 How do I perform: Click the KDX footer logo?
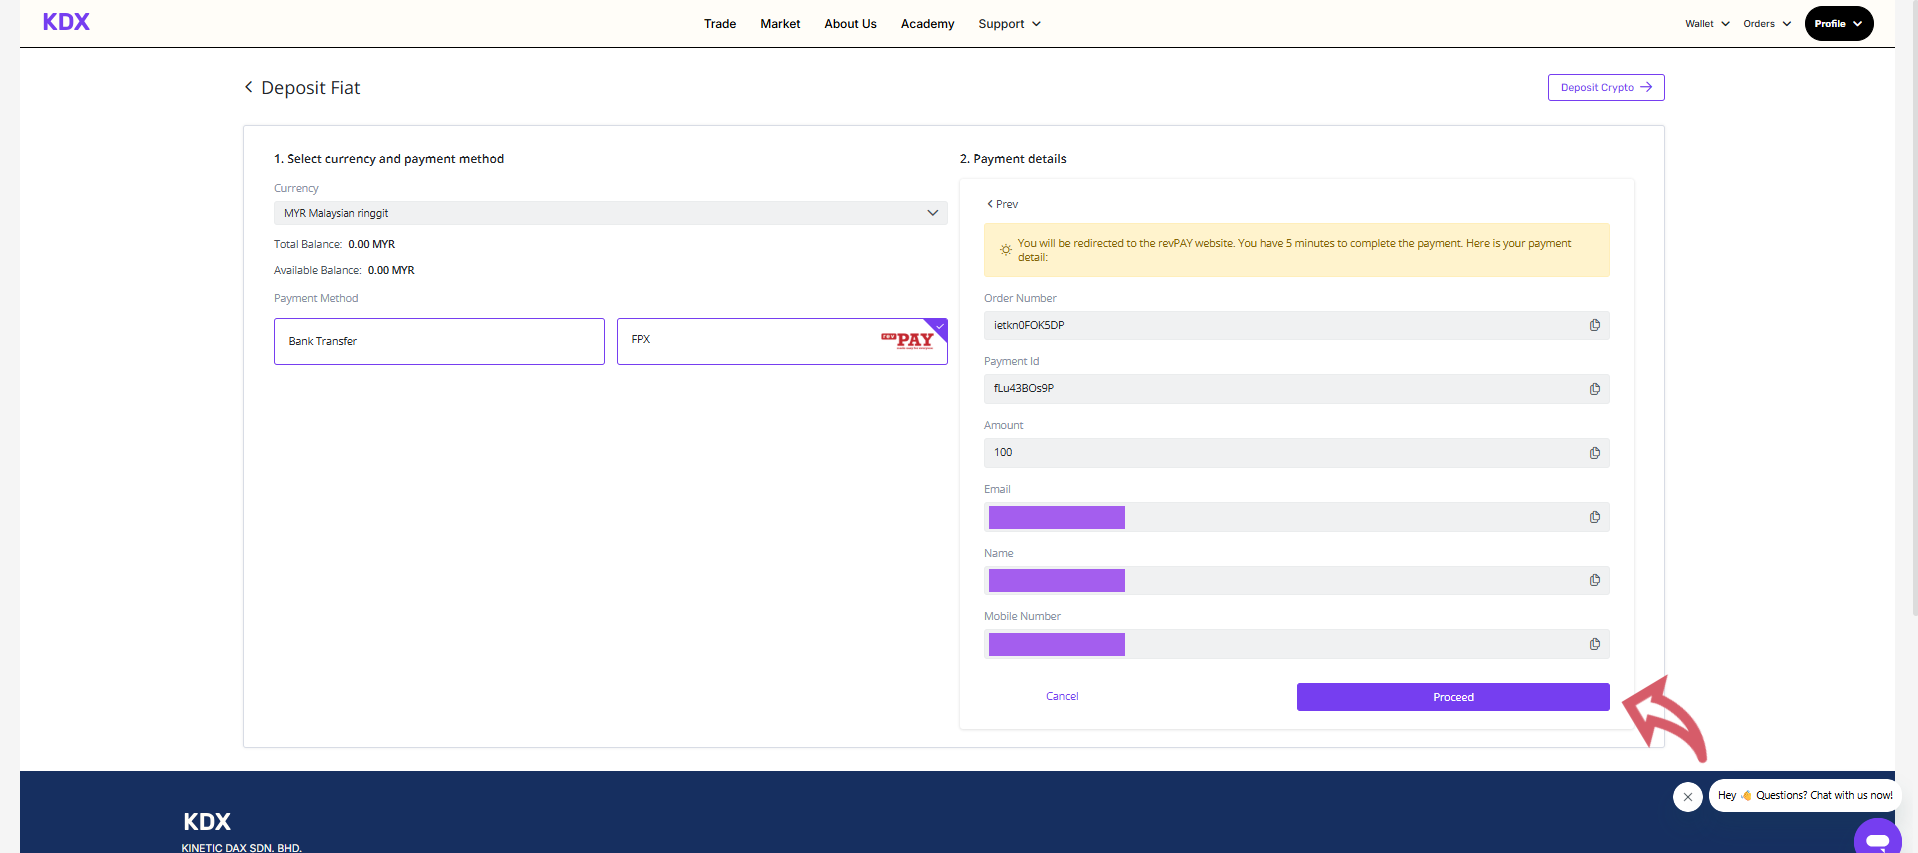tap(207, 822)
